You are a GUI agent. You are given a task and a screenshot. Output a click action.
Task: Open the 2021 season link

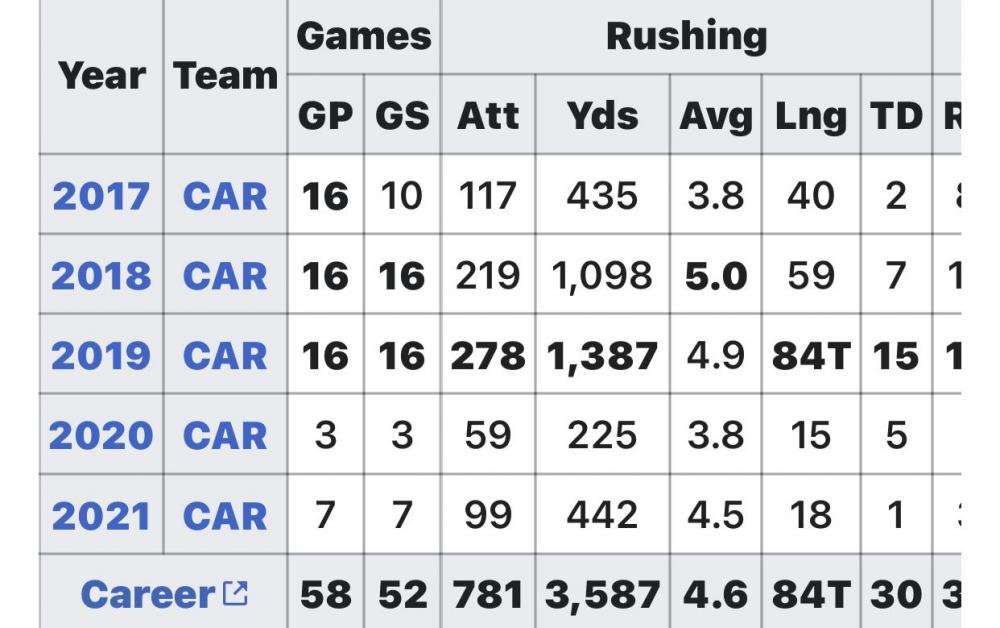tap(100, 516)
